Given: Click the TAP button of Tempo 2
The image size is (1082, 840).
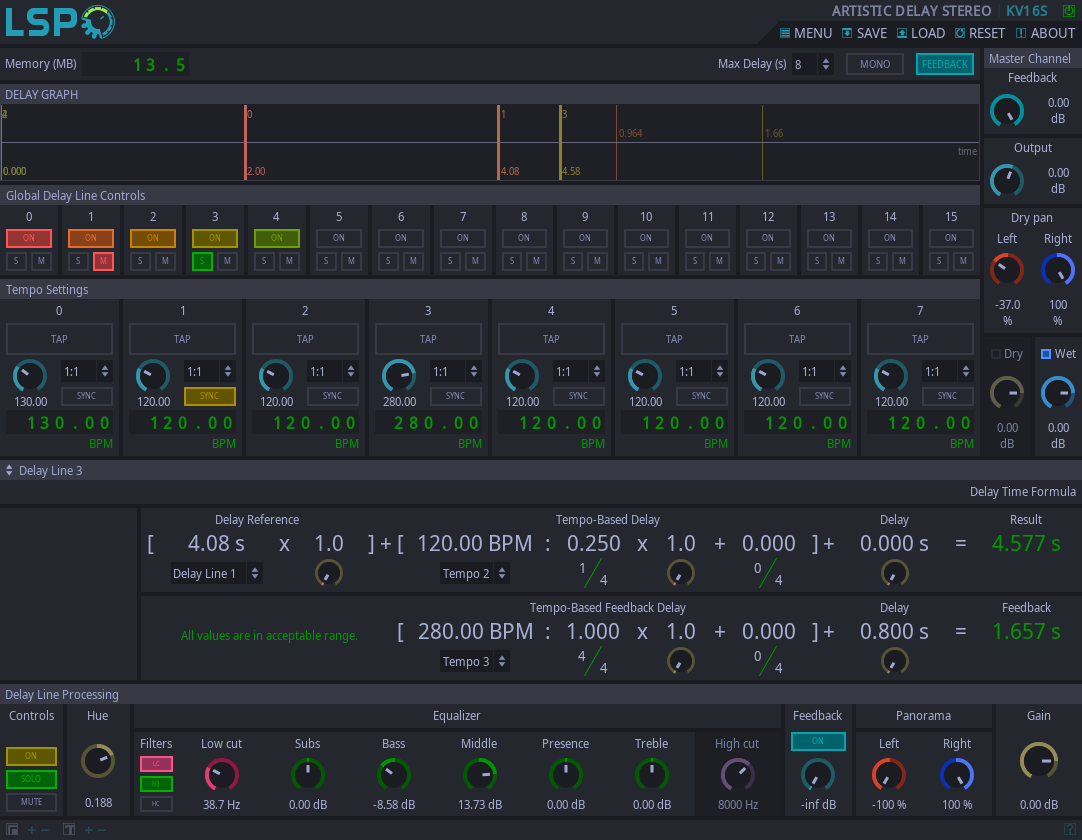Looking at the screenshot, I should (x=305, y=340).
